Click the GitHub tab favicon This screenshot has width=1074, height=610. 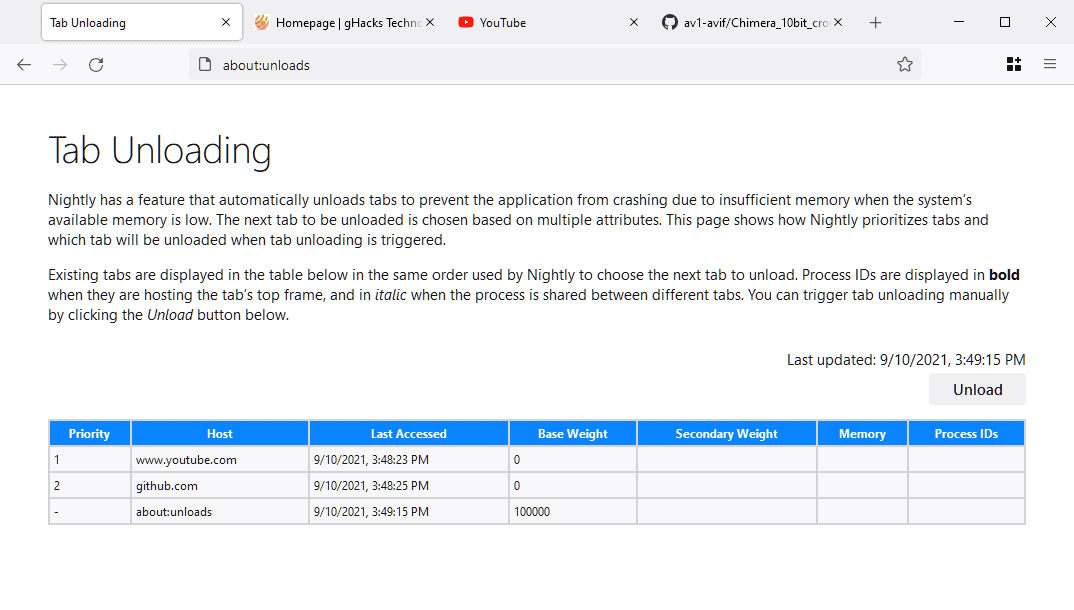pos(670,23)
